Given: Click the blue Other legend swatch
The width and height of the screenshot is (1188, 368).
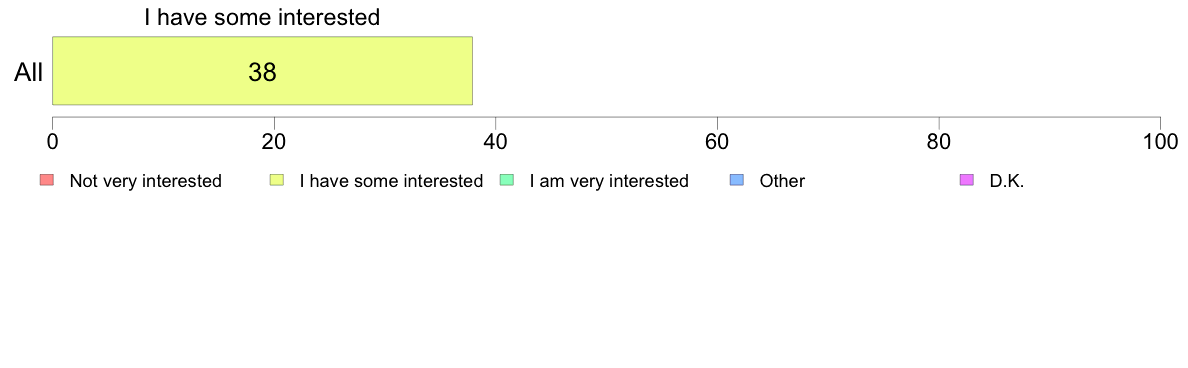Looking at the screenshot, I should click(736, 180).
